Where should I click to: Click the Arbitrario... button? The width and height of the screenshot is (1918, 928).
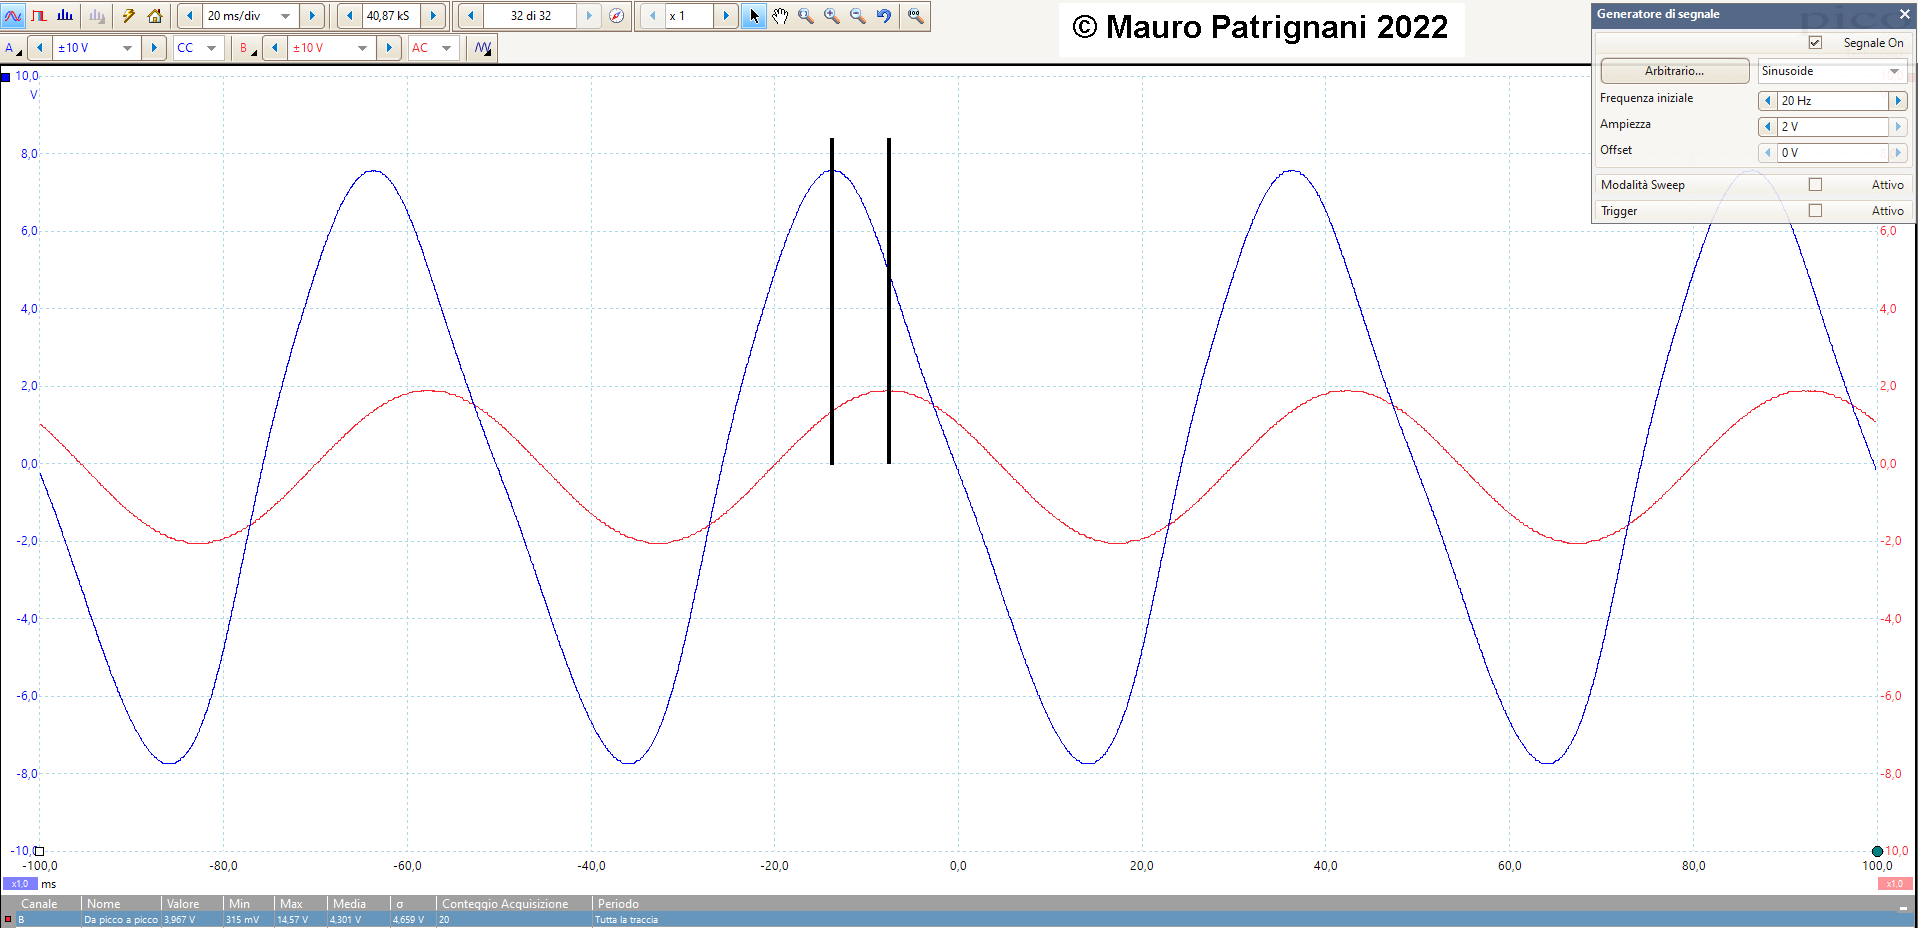click(1675, 71)
